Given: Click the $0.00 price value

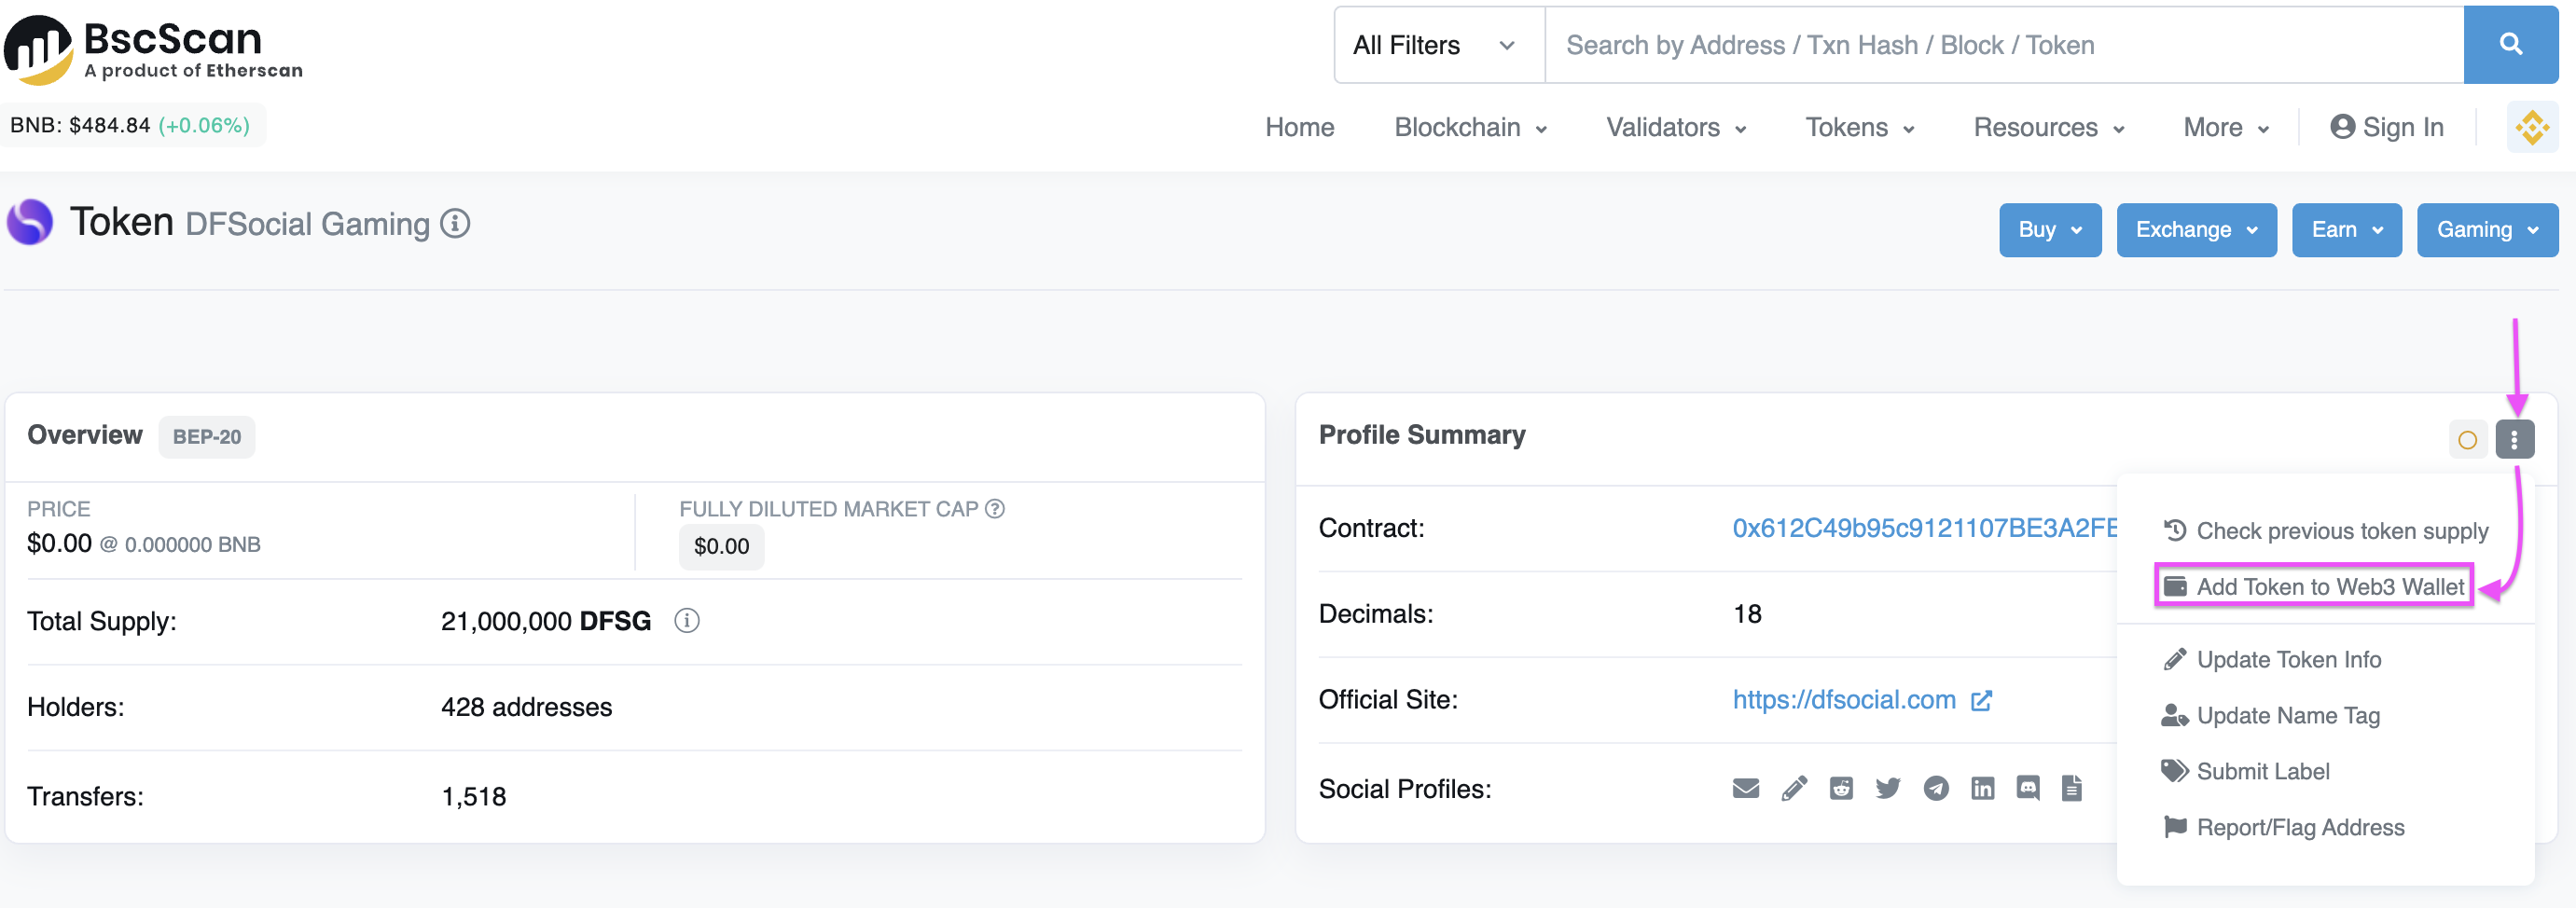Looking at the screenshot, I should click(x=59, y=543).
